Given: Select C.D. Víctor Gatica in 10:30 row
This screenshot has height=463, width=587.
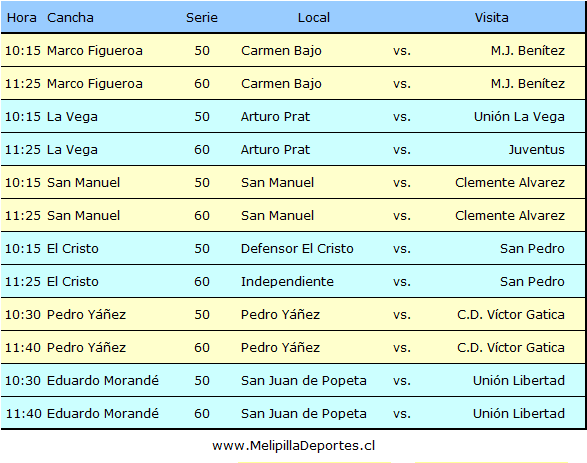Looking at the screenshot, I should (511, 314).
